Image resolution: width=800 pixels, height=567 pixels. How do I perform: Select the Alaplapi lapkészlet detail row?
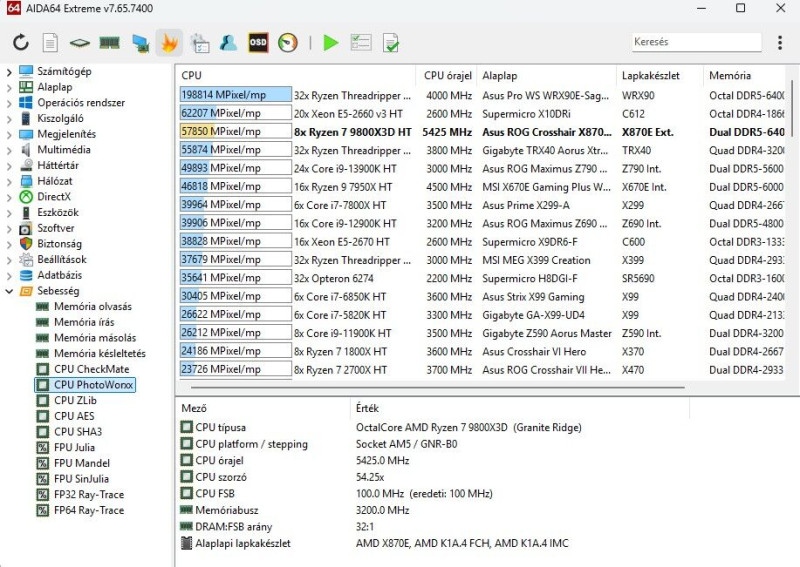point(433,543)
